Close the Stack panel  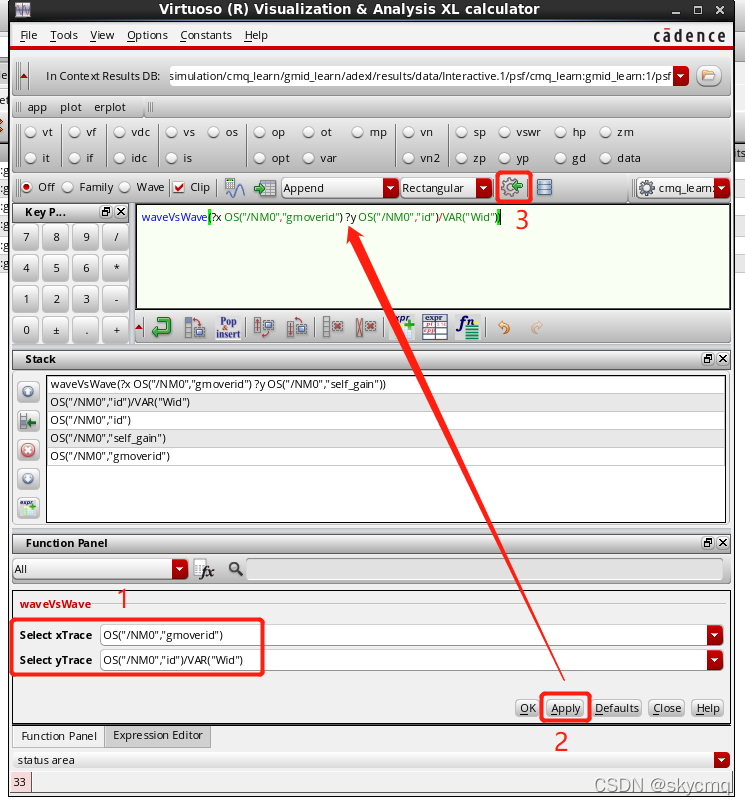[723, 359]
